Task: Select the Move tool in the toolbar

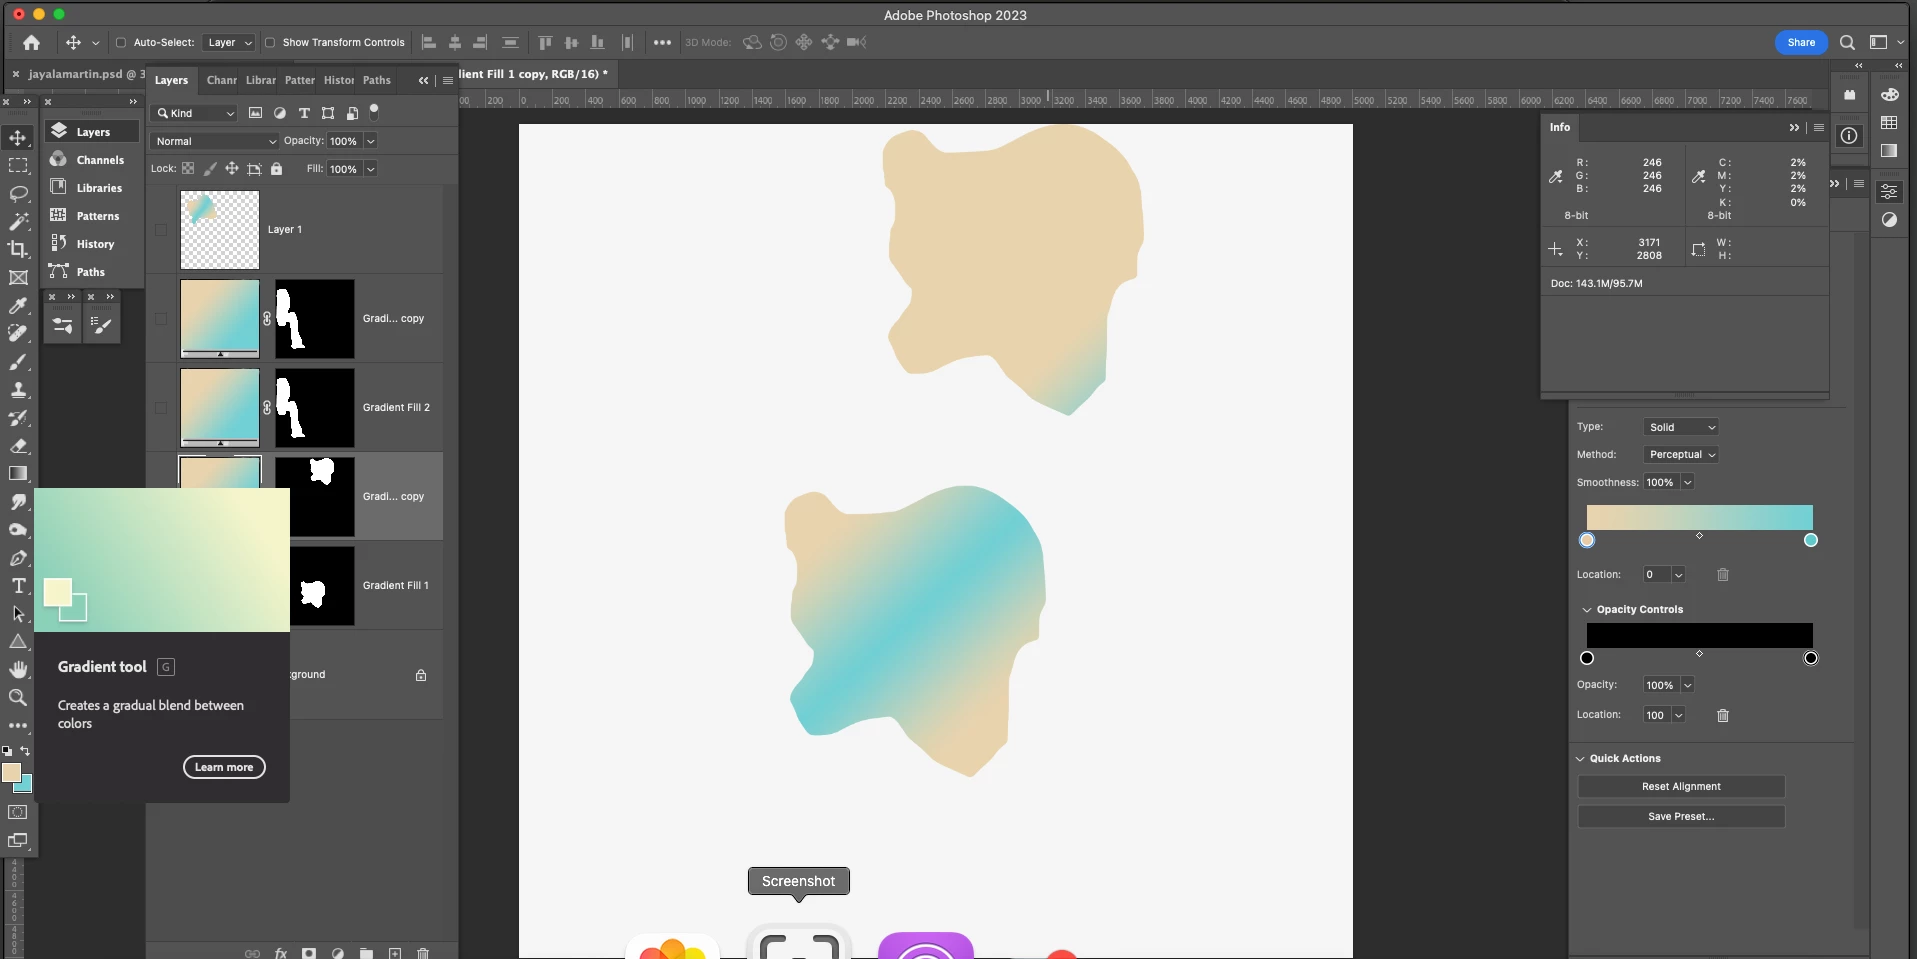Action: click(18, 137)
